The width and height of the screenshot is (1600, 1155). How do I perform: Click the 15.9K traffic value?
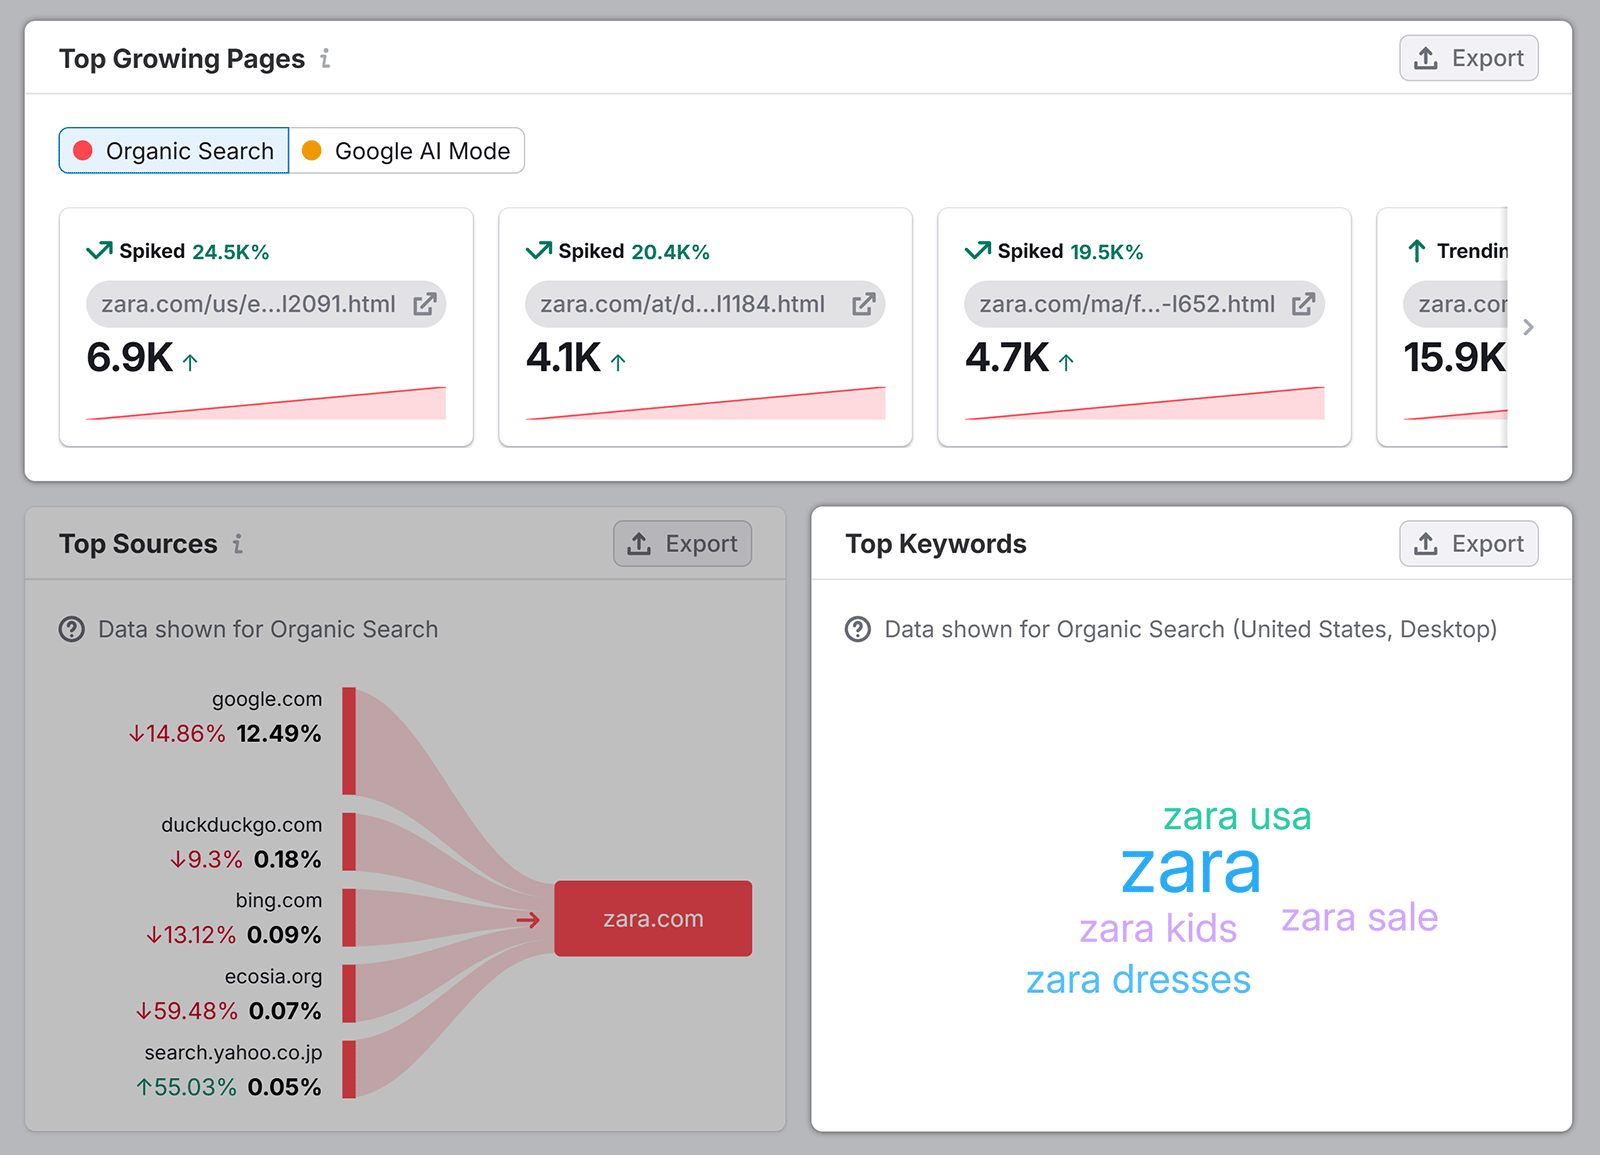coord(1455,358)
